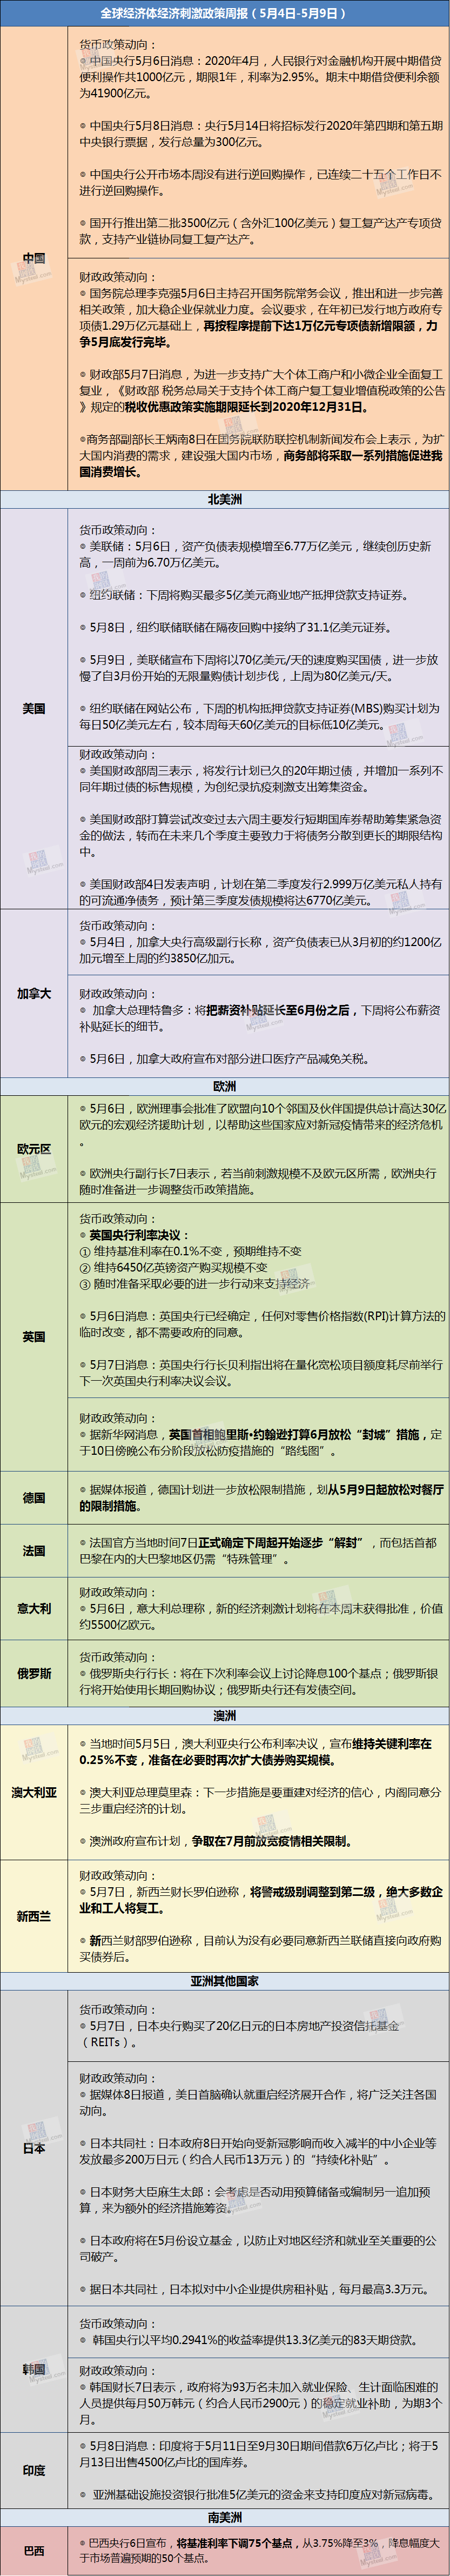Click the 欧洲央行副行长7日表示 bullet
Viewport: 450px width, 2576px height.
tap(258, 1181)
